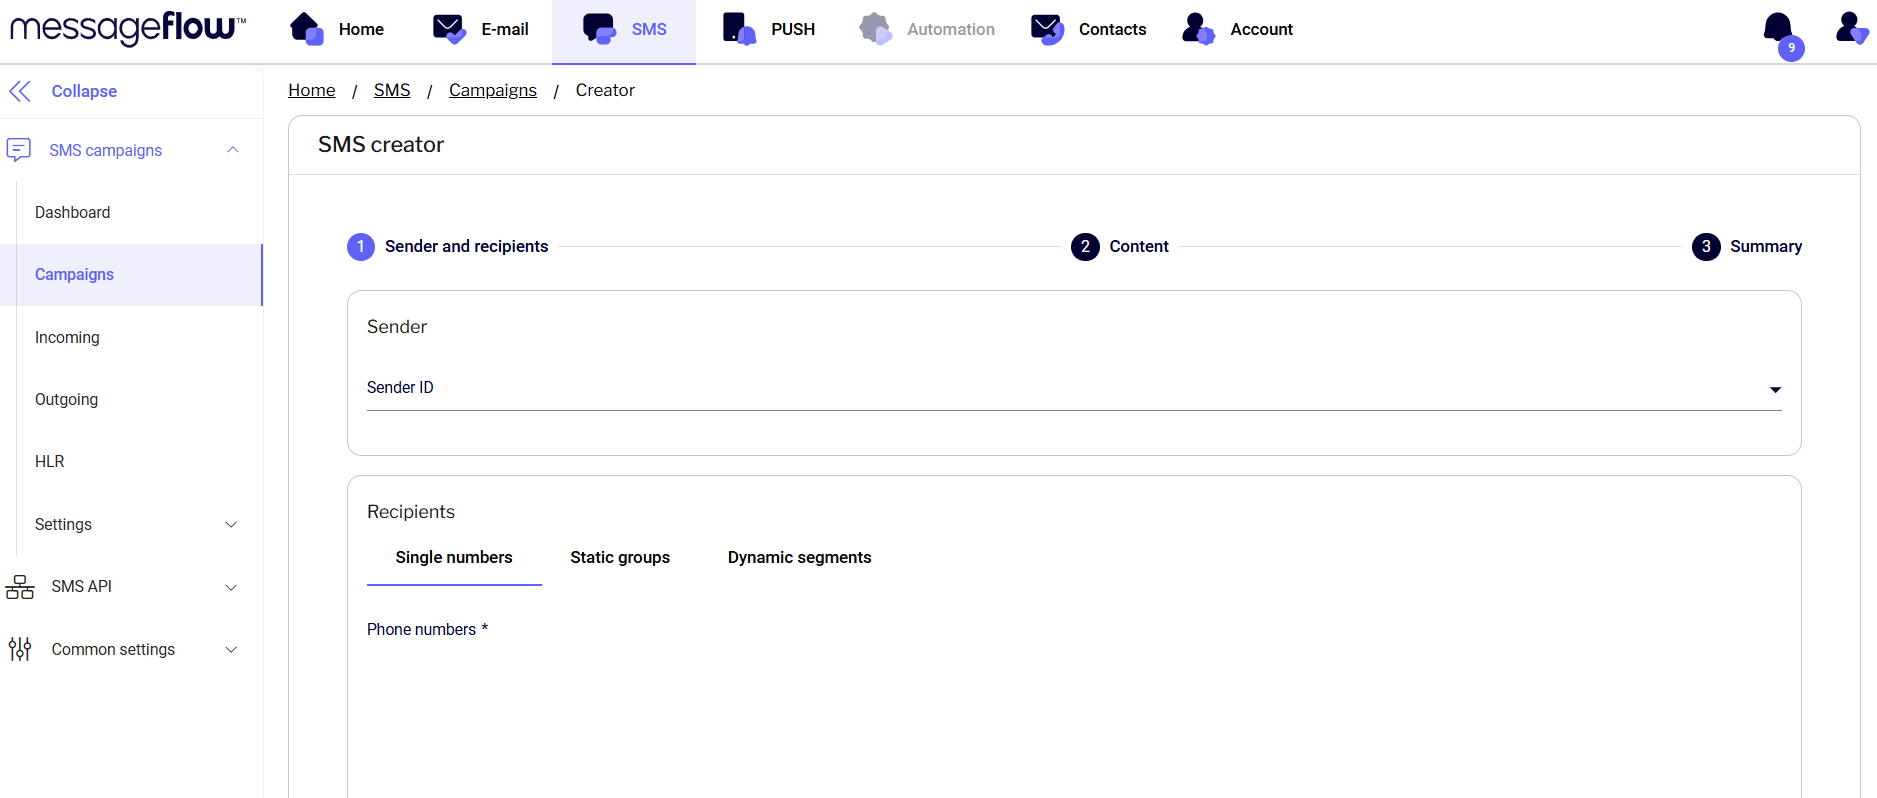This screenshot has height=798, width=1877.
Task: Click the notification bell icon
Action: [x=1778, y=29]
